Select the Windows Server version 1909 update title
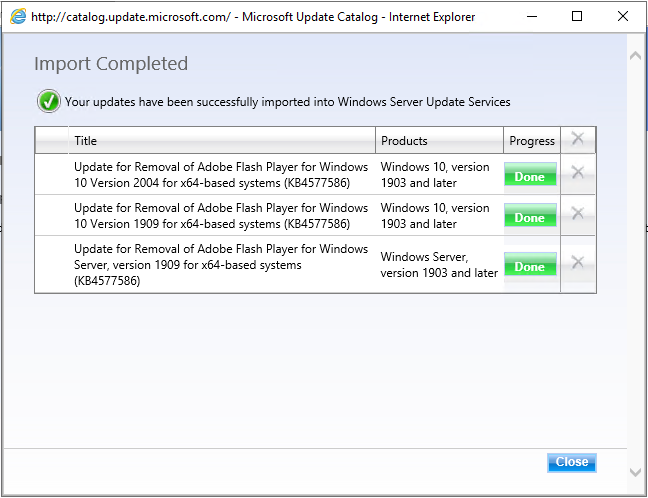The image size is (648, 498). [221, 264]
